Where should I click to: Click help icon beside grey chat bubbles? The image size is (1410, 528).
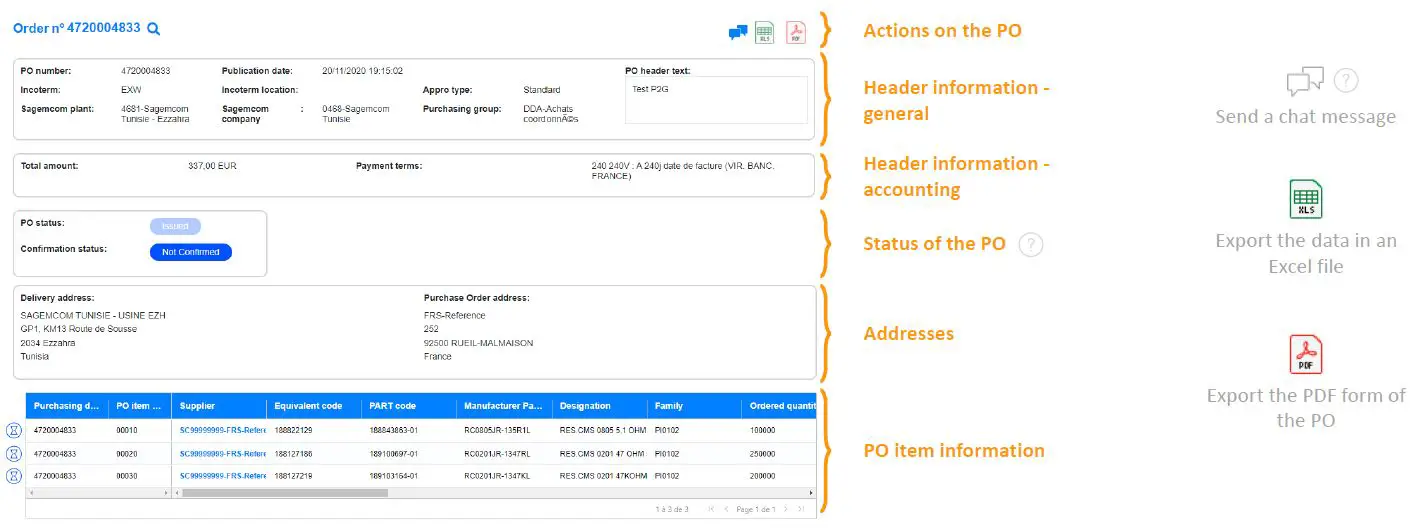click(1347, 80)
